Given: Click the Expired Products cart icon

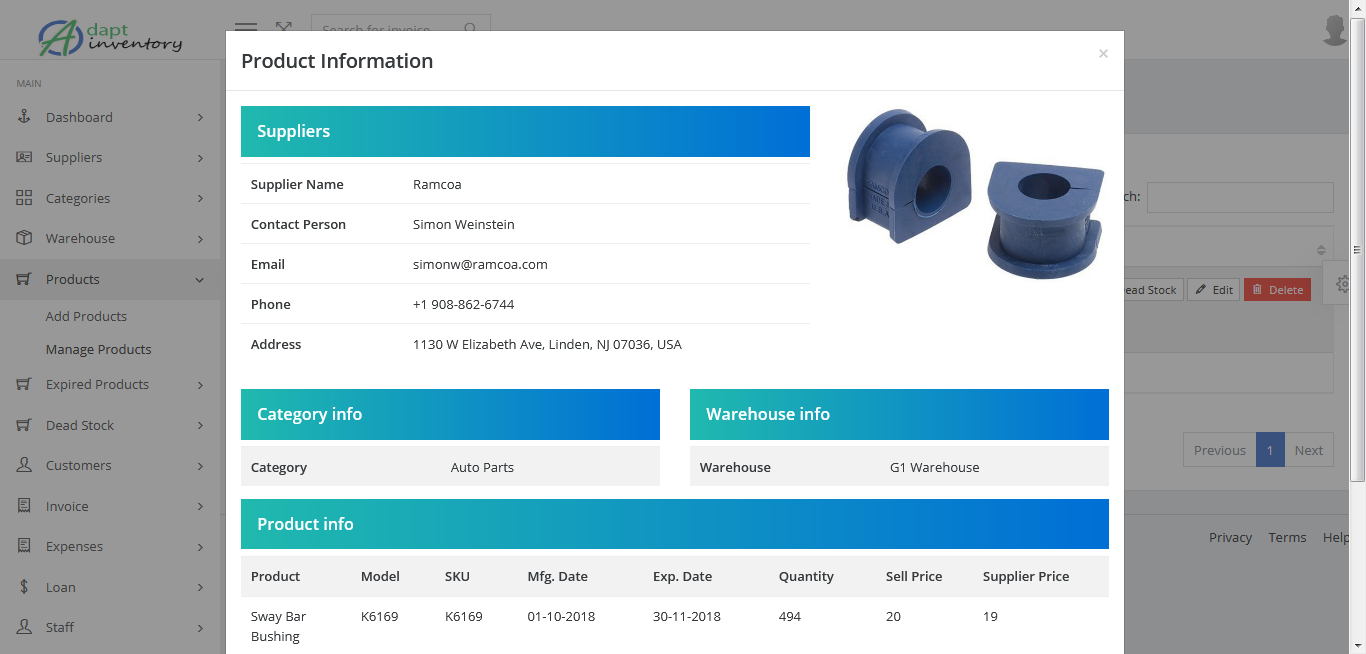Looking at the screenshot, I should coord(24,384).
